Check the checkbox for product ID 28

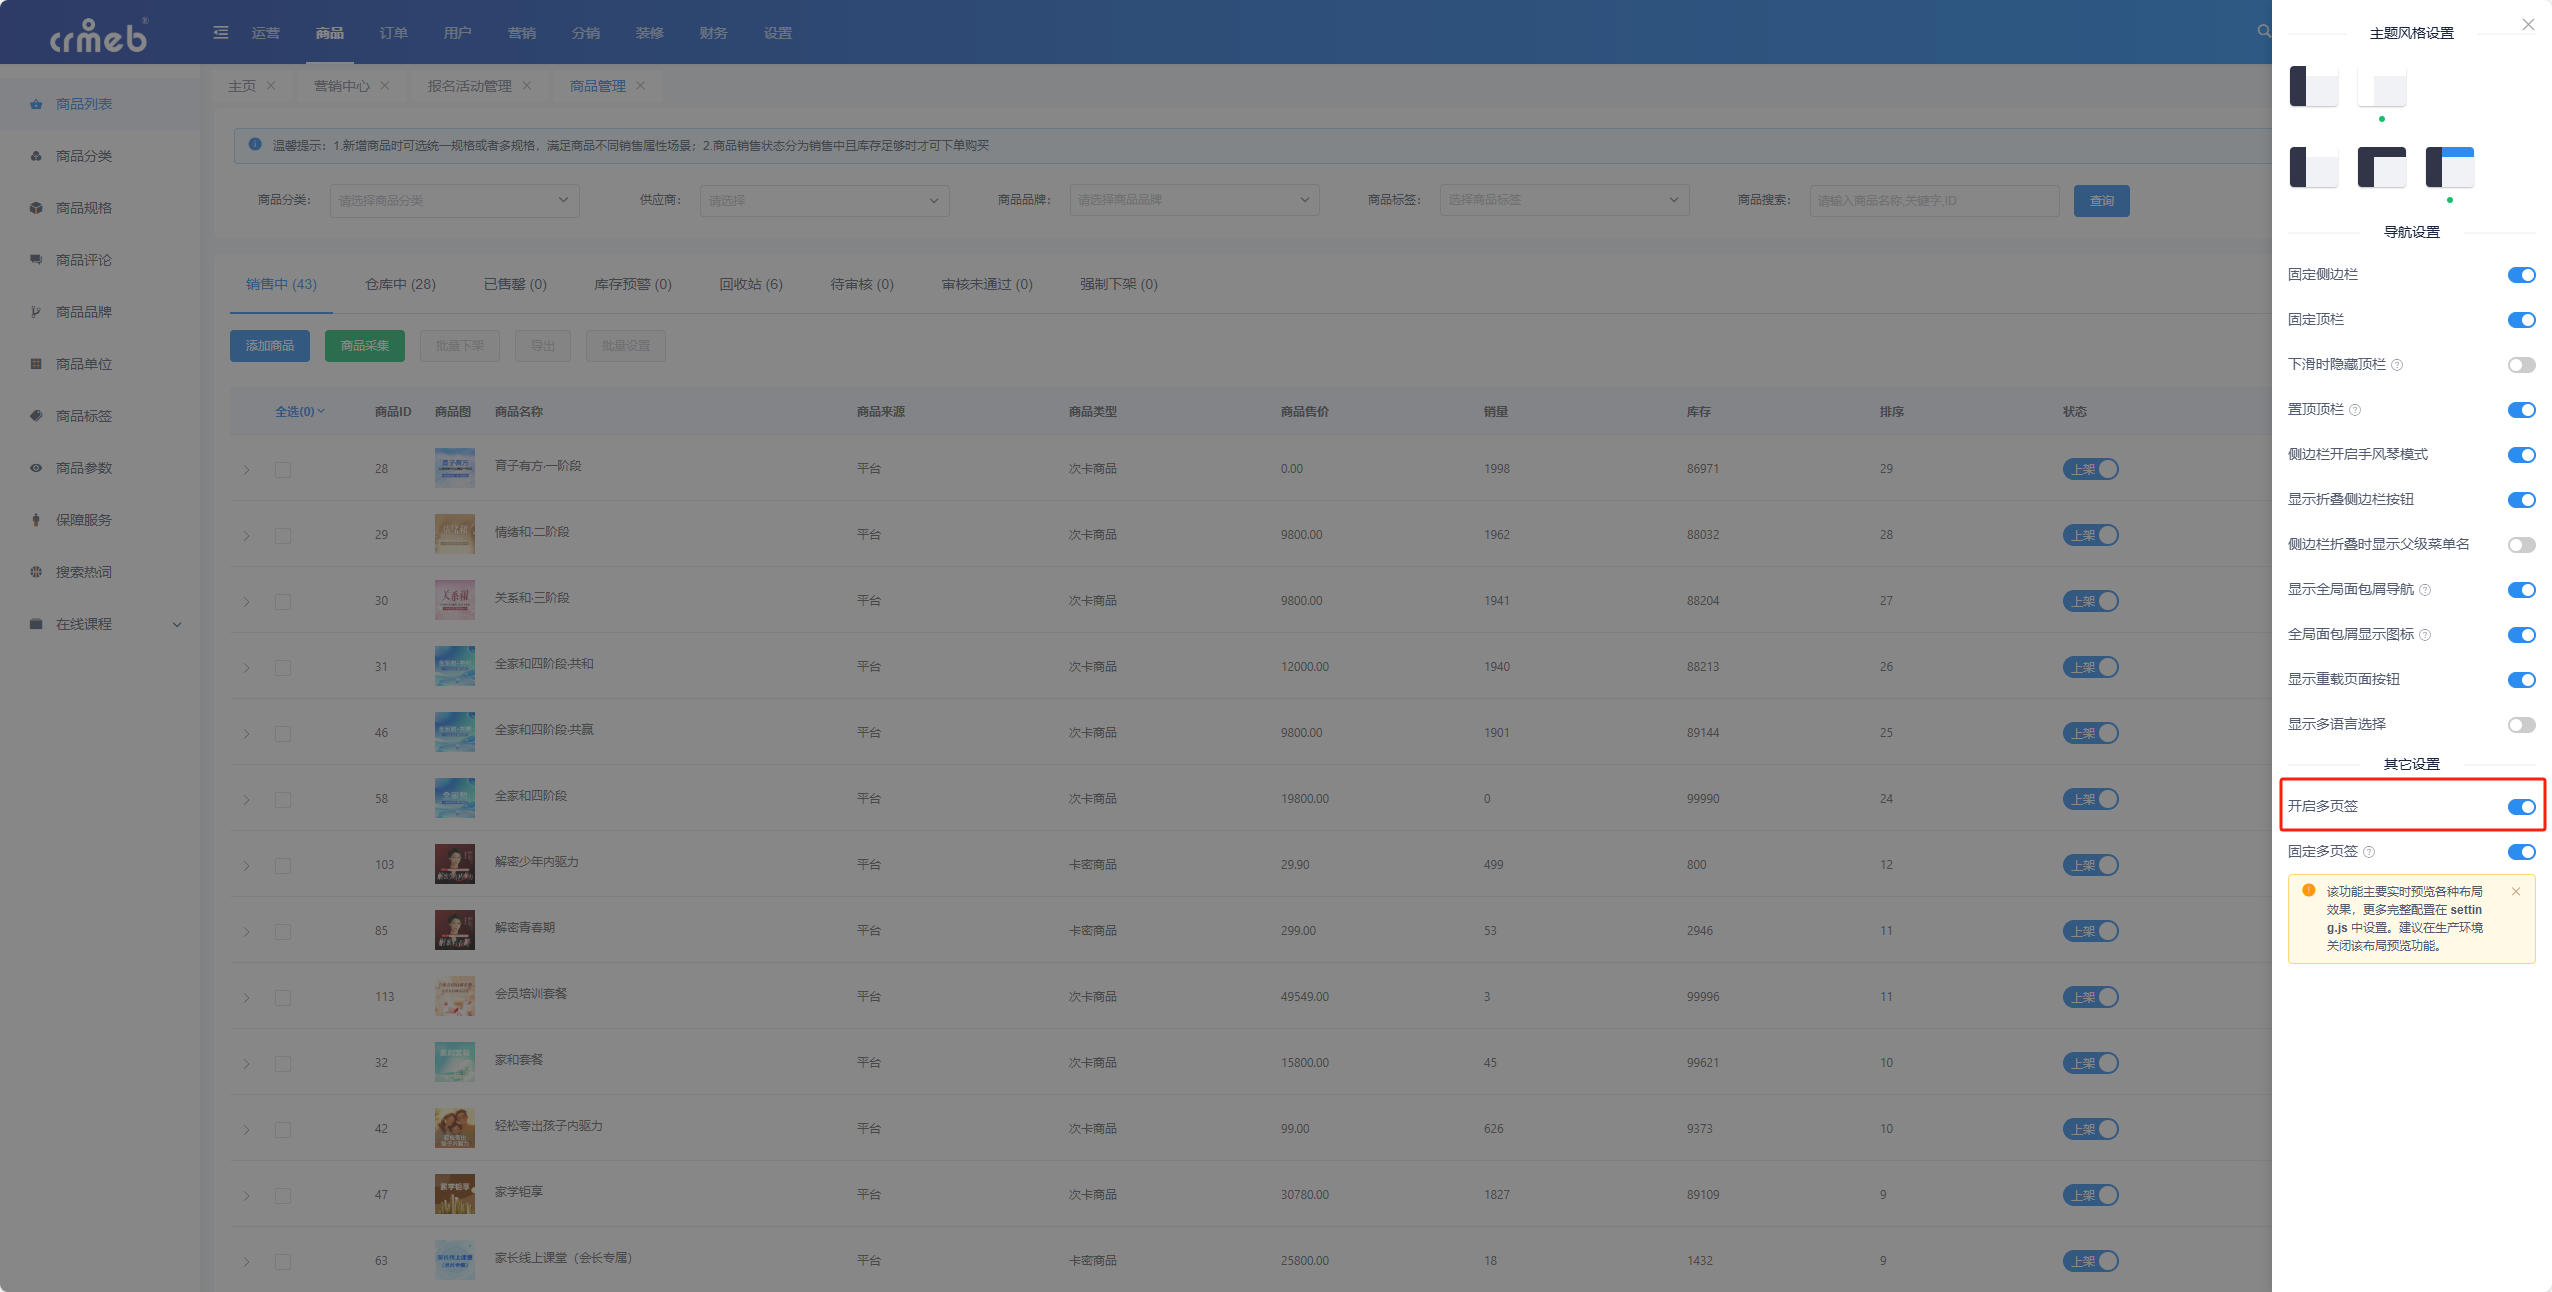pos(283,470)
